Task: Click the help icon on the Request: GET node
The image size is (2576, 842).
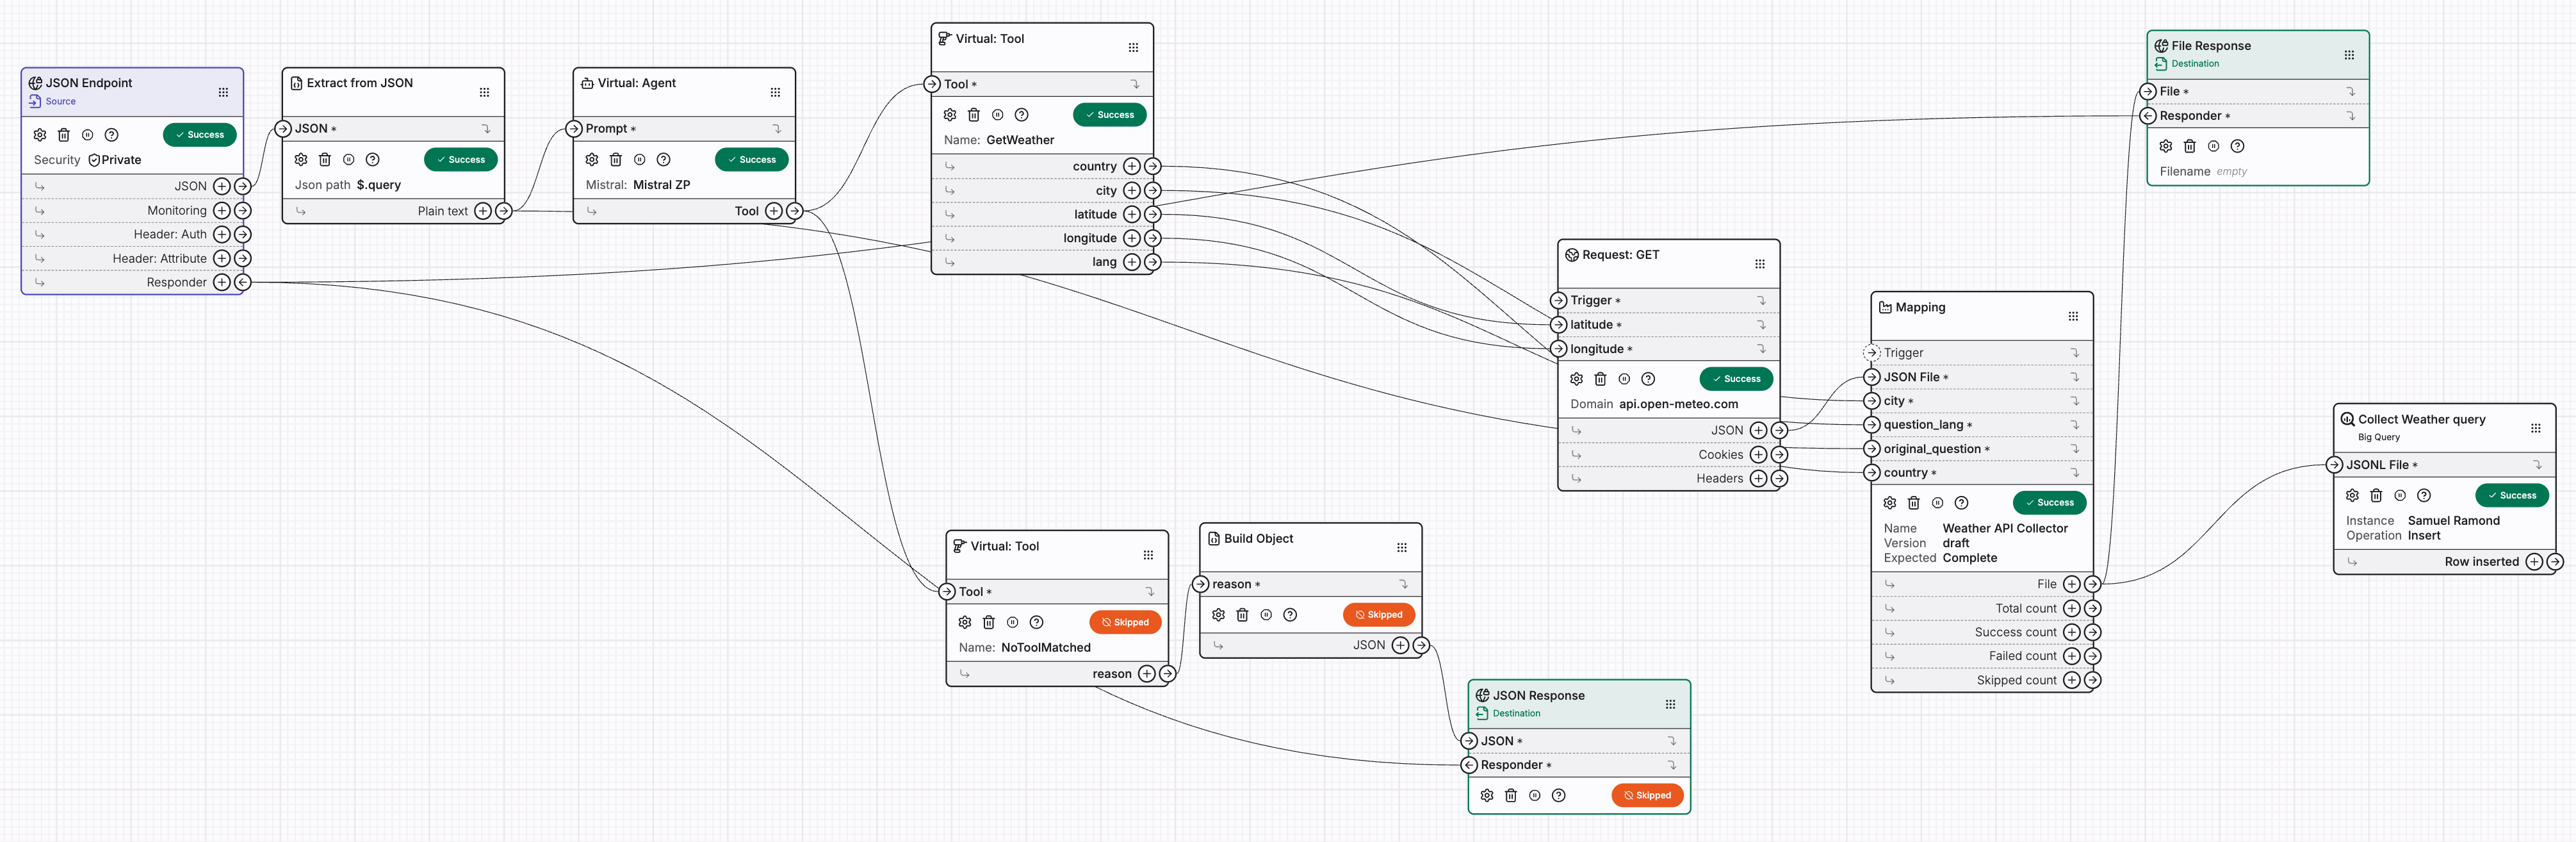Action: click(1648, 379)
